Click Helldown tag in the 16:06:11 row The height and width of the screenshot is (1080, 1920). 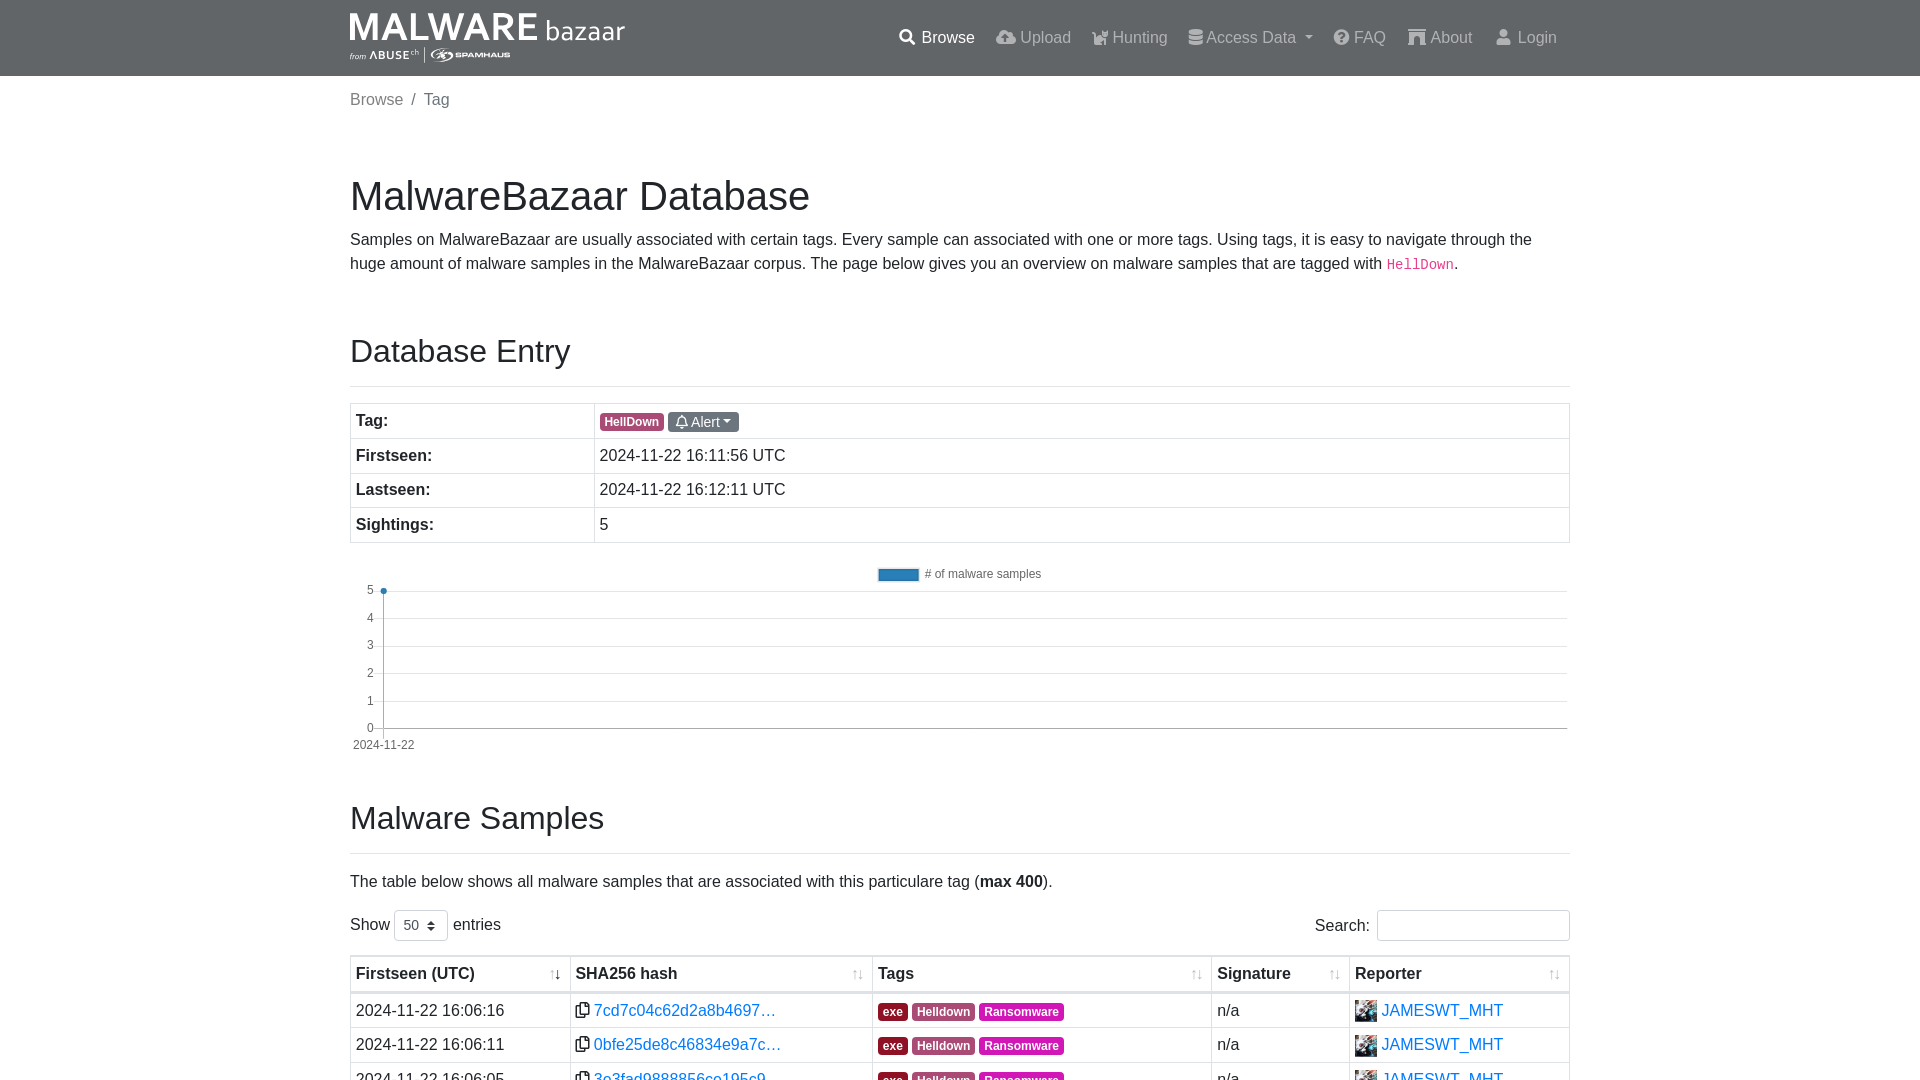pyautogui.click(x=943, y=1046)
